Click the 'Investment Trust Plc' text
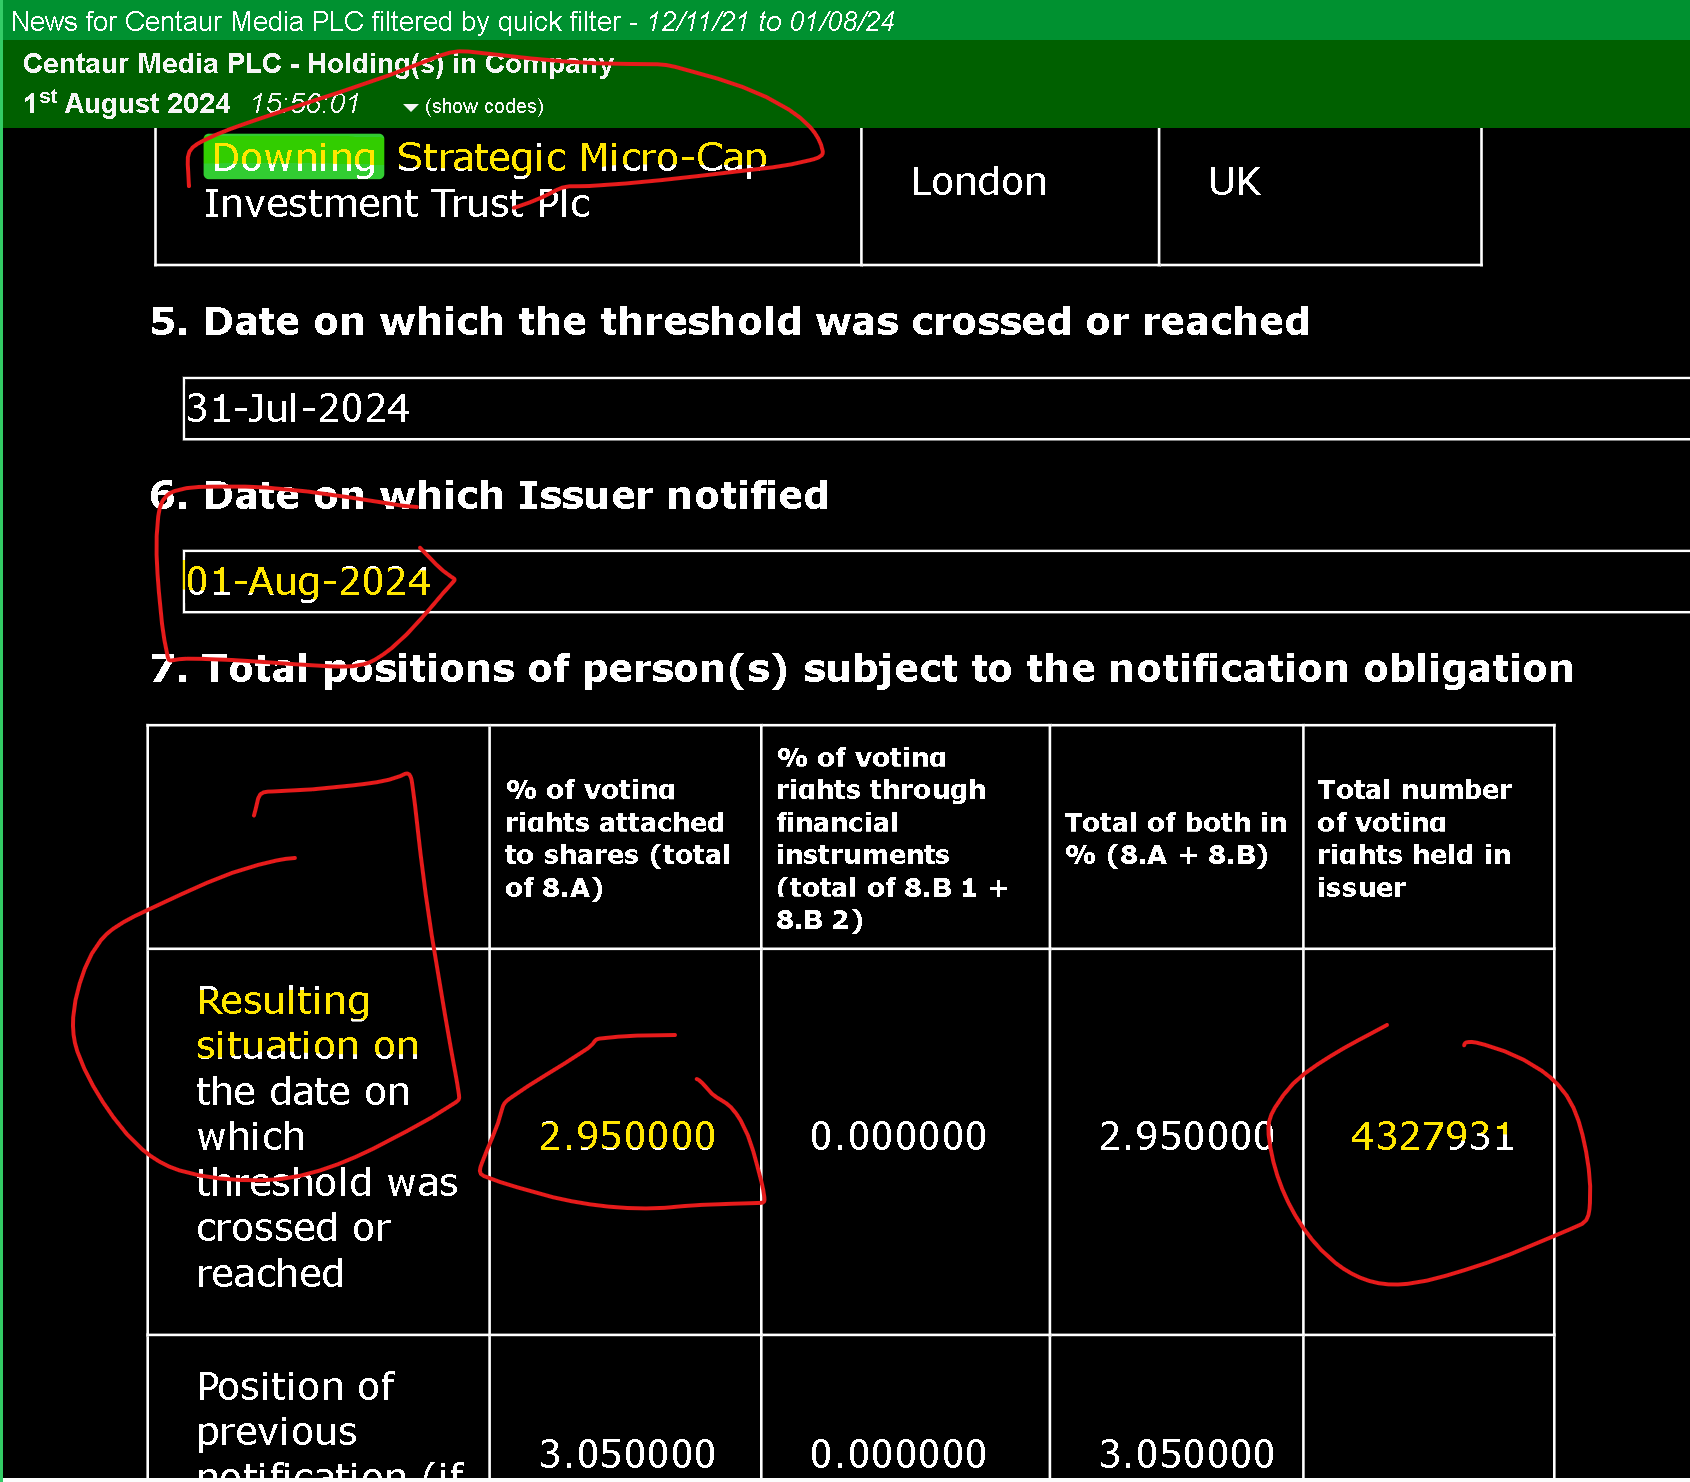 point(397,204)
